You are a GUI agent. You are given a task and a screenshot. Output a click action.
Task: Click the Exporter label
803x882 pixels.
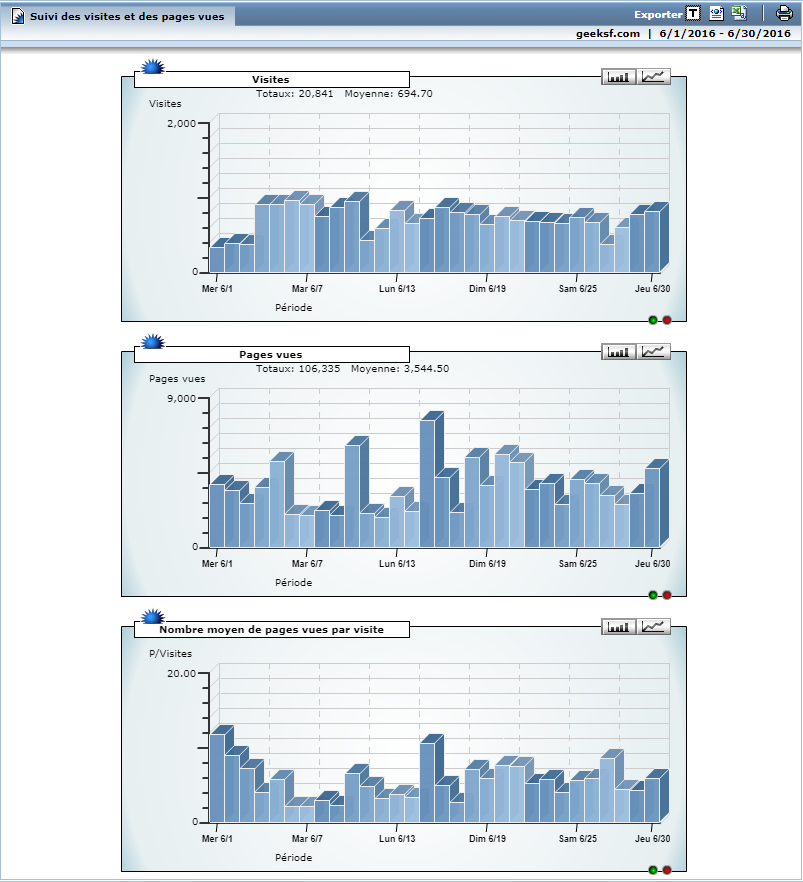pos(658,15)
